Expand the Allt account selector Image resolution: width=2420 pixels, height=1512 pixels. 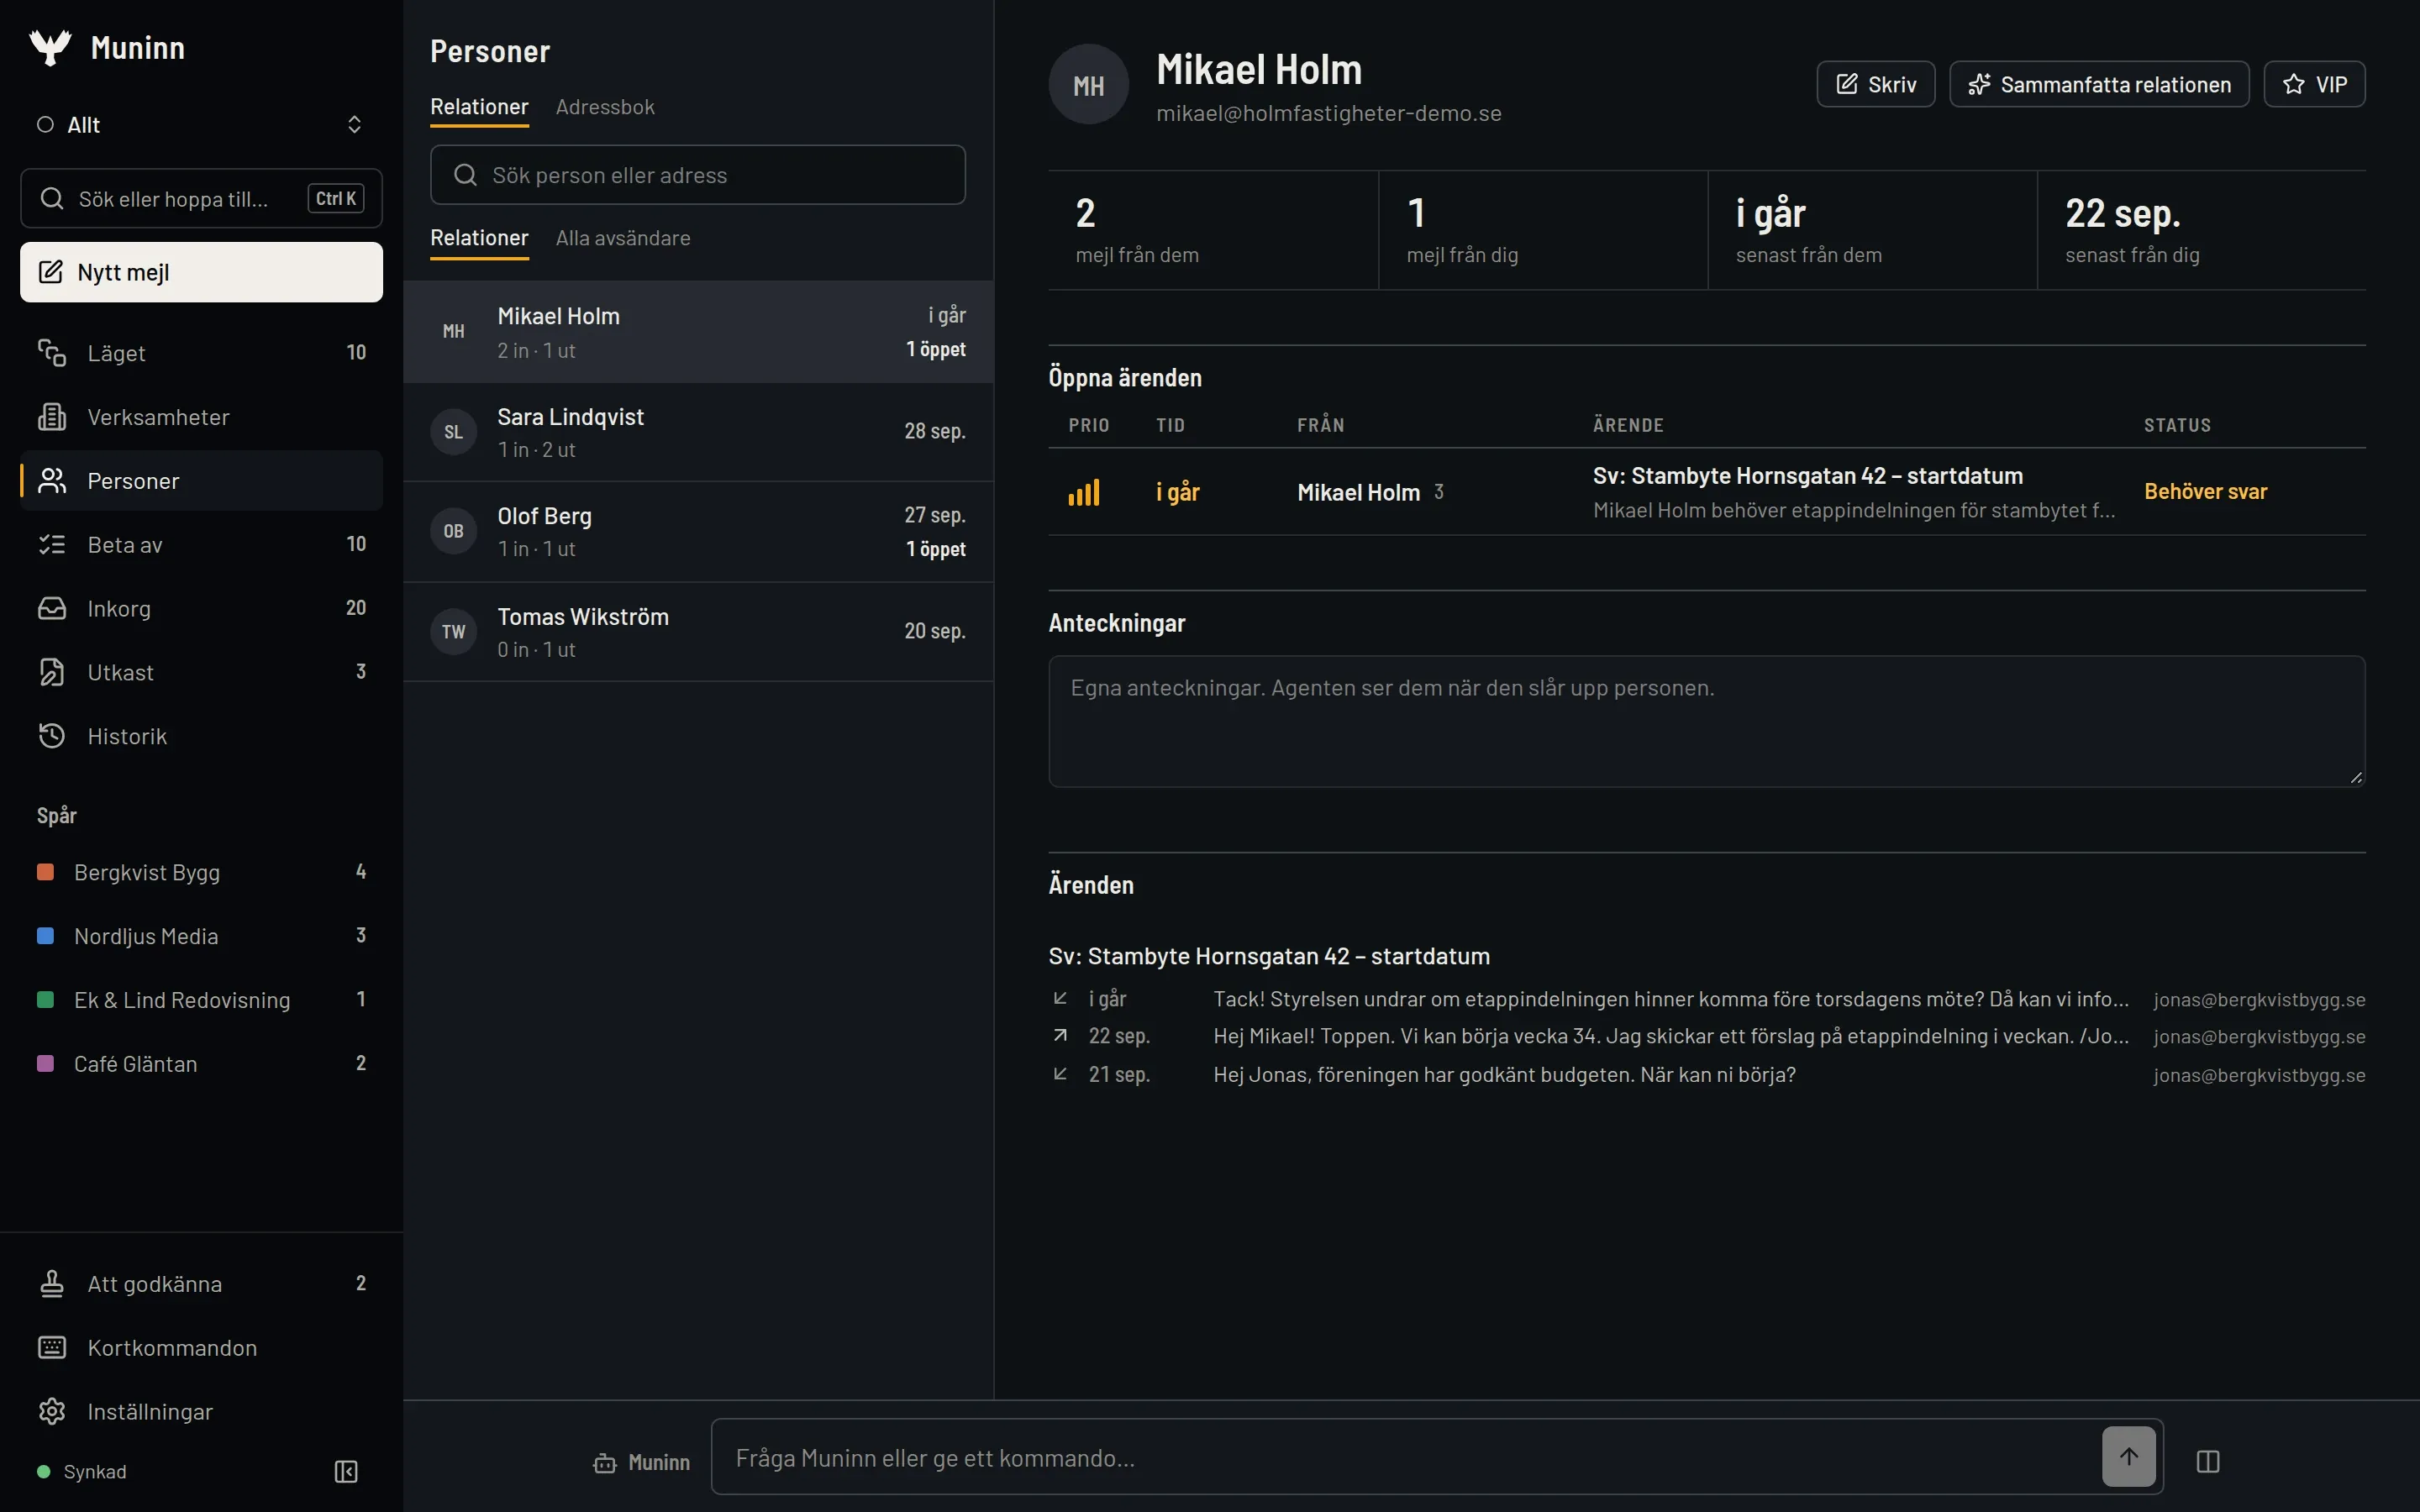click(201, 125)
